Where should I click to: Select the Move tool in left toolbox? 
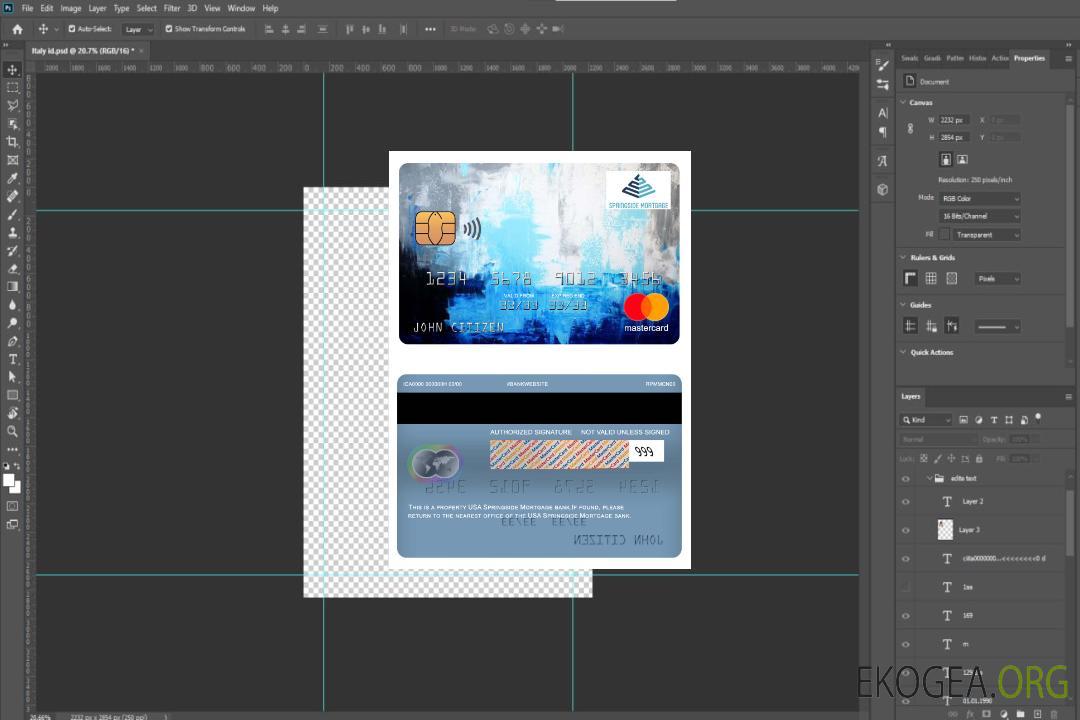click(12, 70)
